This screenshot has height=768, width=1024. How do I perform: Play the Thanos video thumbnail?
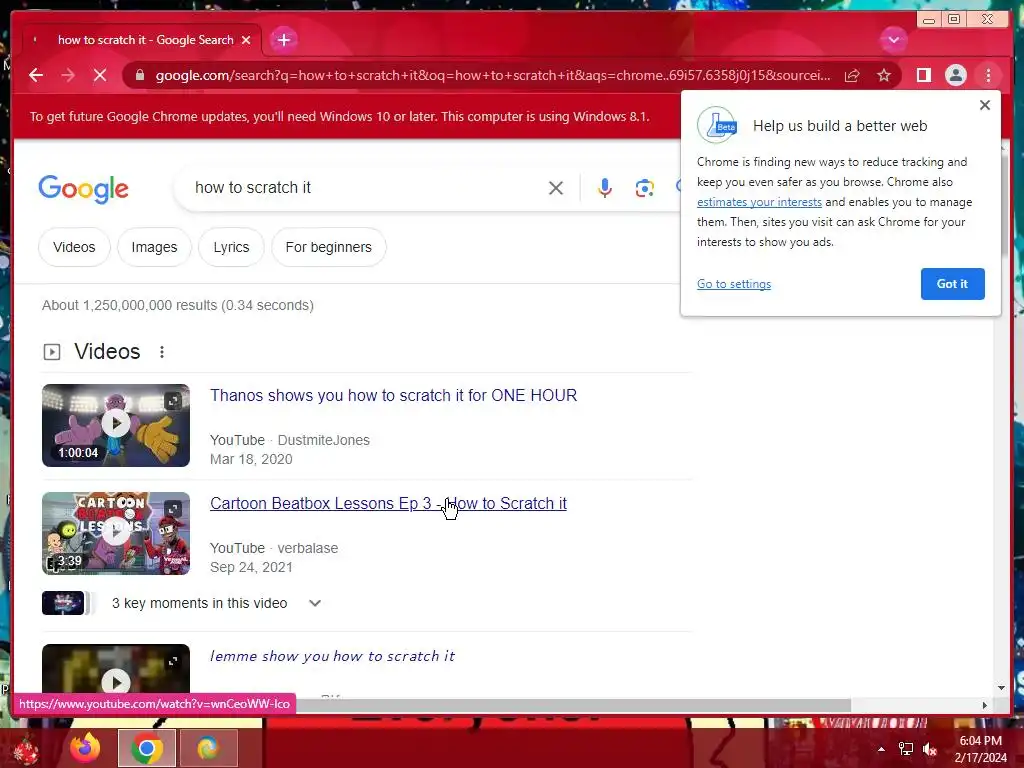[116, 425]
